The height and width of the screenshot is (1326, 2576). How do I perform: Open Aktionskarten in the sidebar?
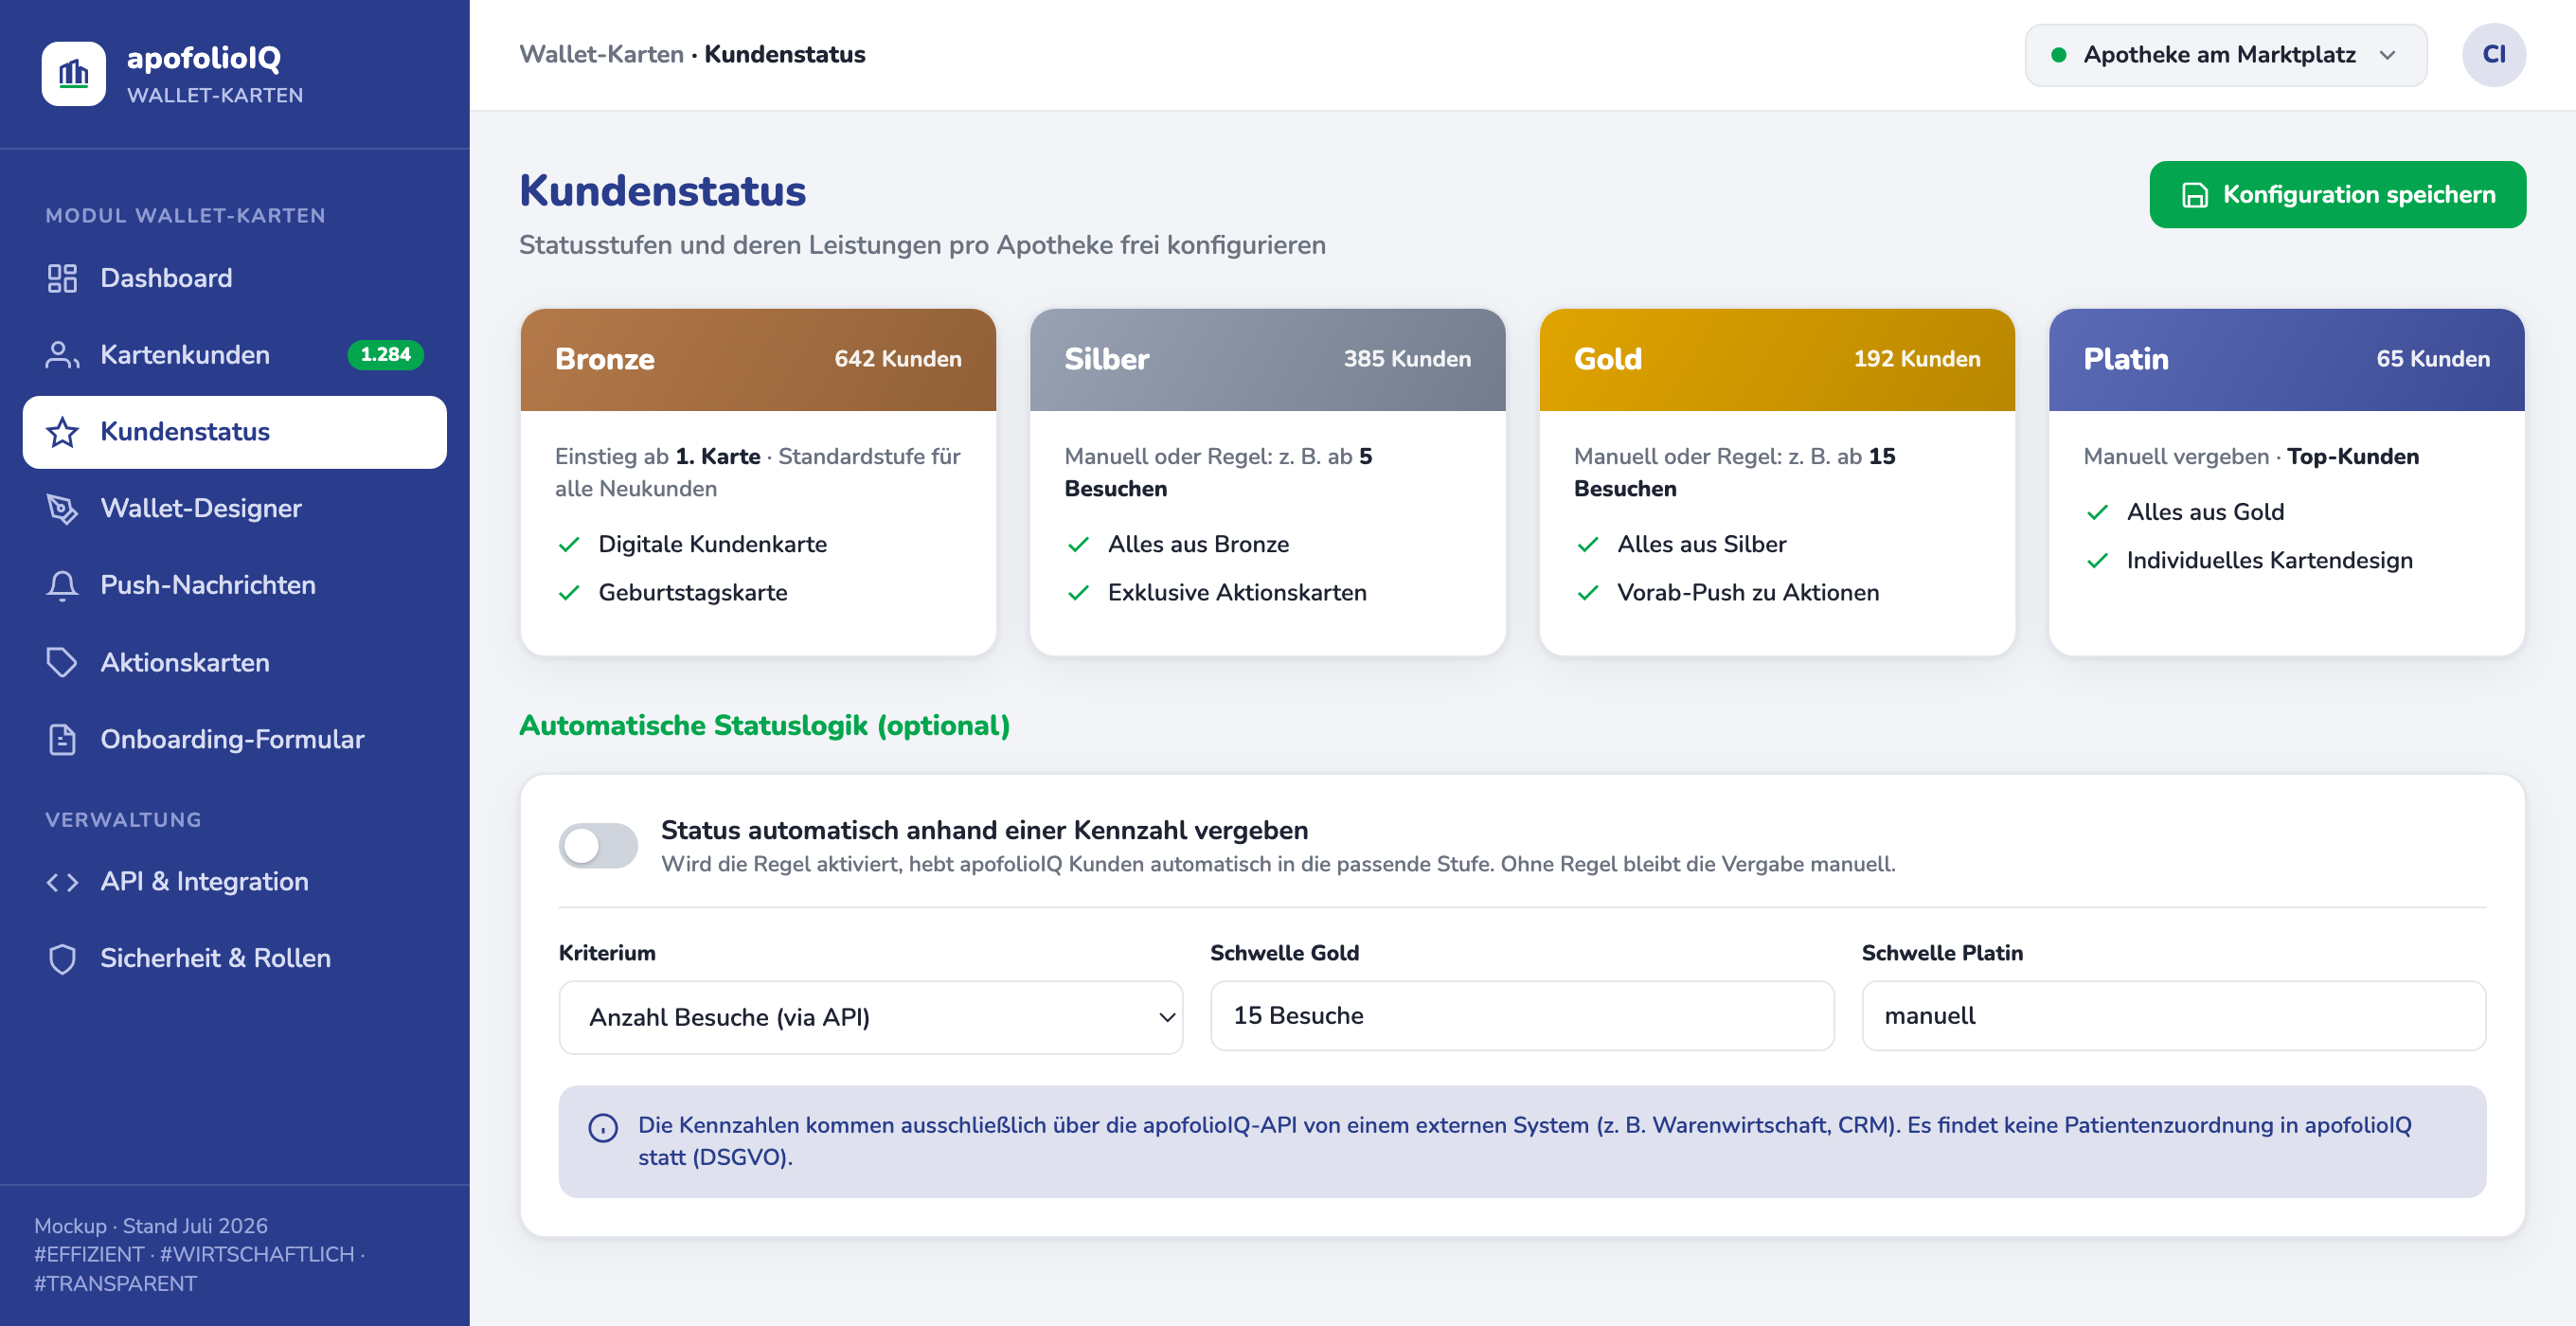[235, 662]
